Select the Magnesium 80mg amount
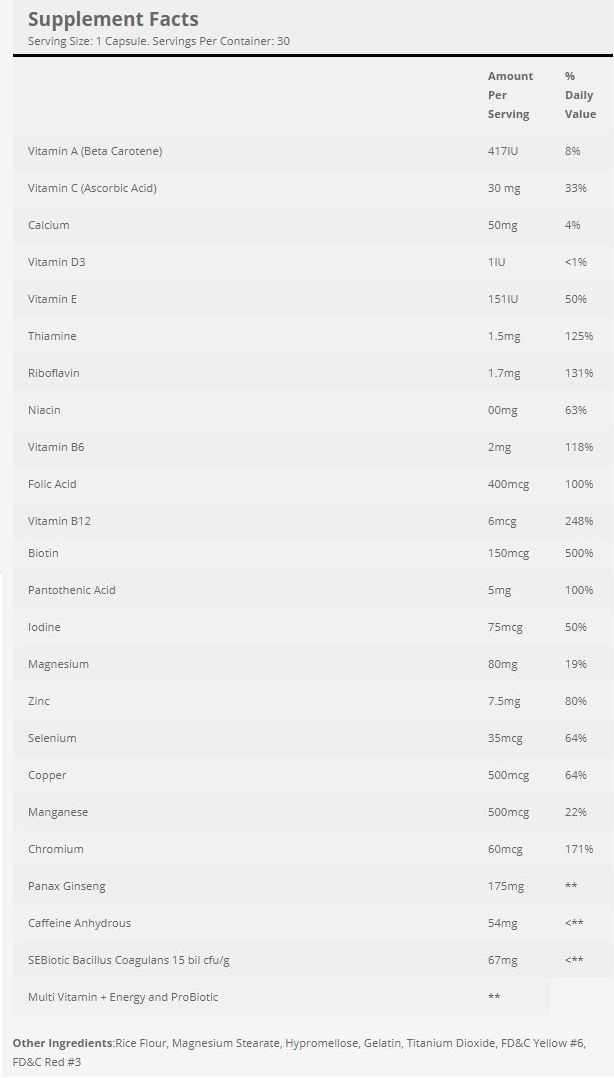This screenshot has height=1078, width=614. point(502,664)
